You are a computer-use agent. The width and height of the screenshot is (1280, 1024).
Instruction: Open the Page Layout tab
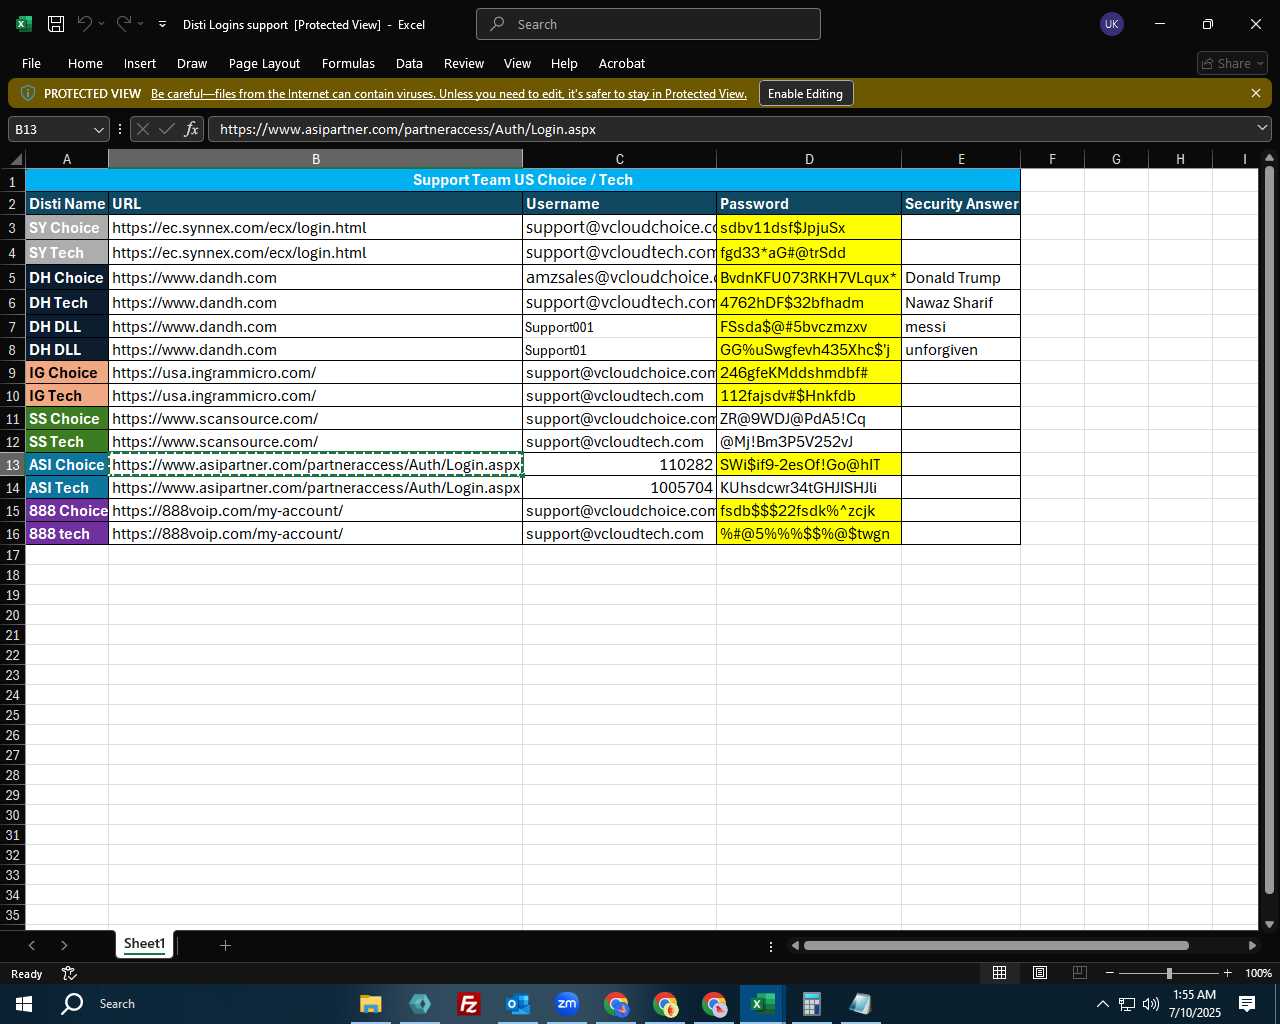pyautogui.click(x=264, y=63)
